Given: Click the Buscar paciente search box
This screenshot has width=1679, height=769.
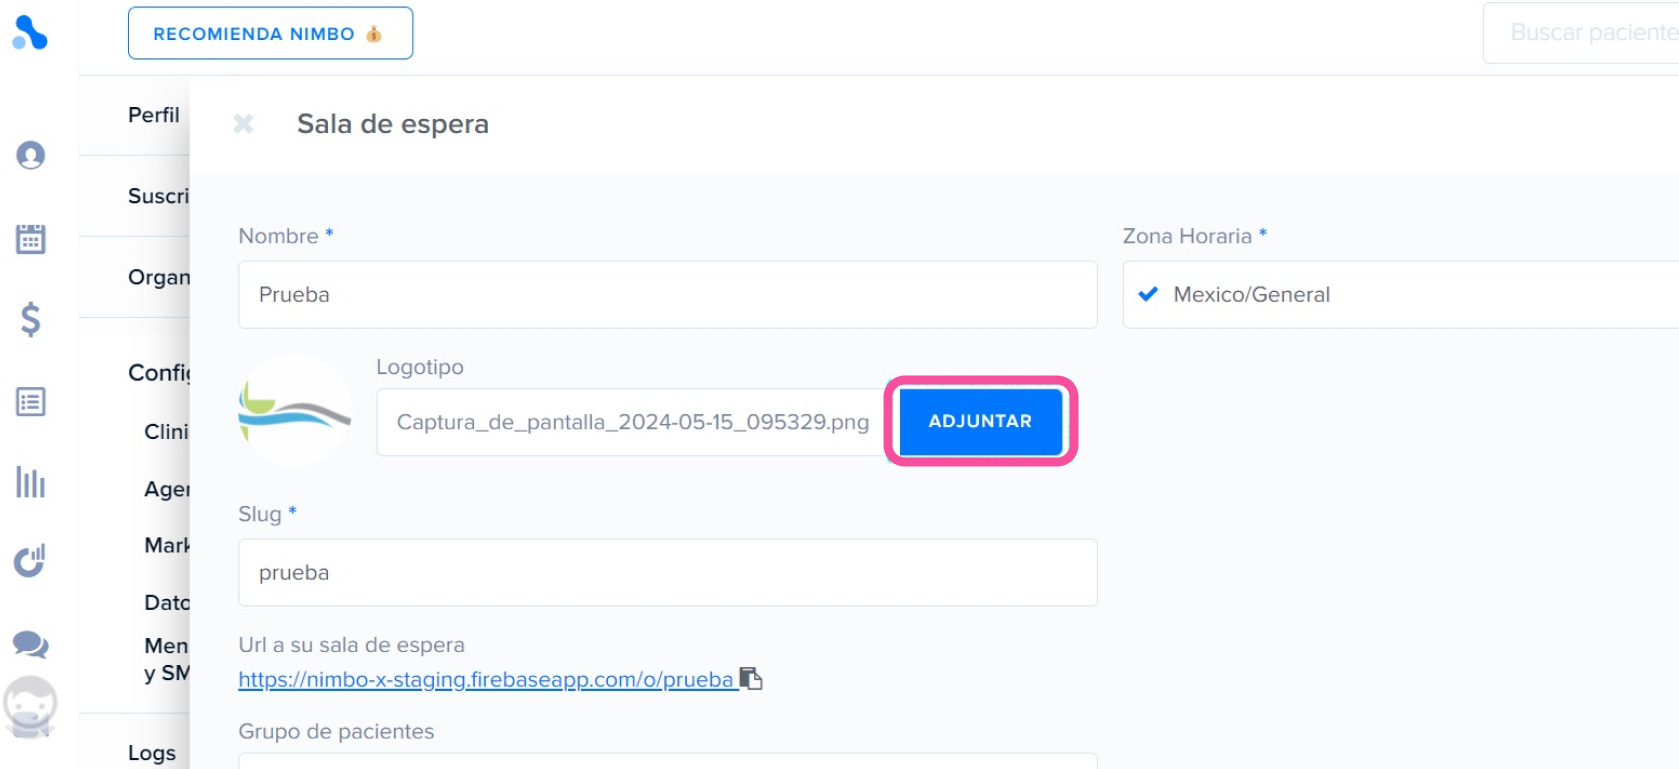Looking at the screenshot, I should pyautogui.click(x=1581, y=33).
